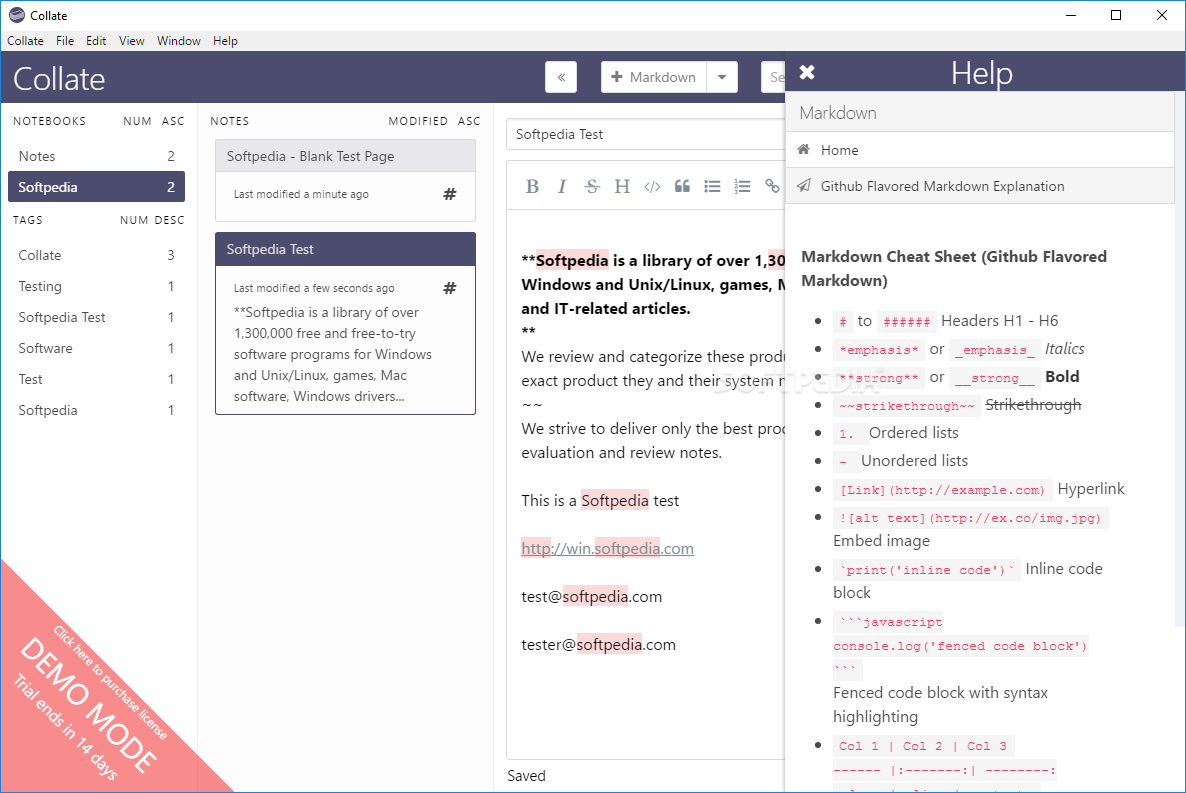Toggle notes ASC sort order

[469, 121]
